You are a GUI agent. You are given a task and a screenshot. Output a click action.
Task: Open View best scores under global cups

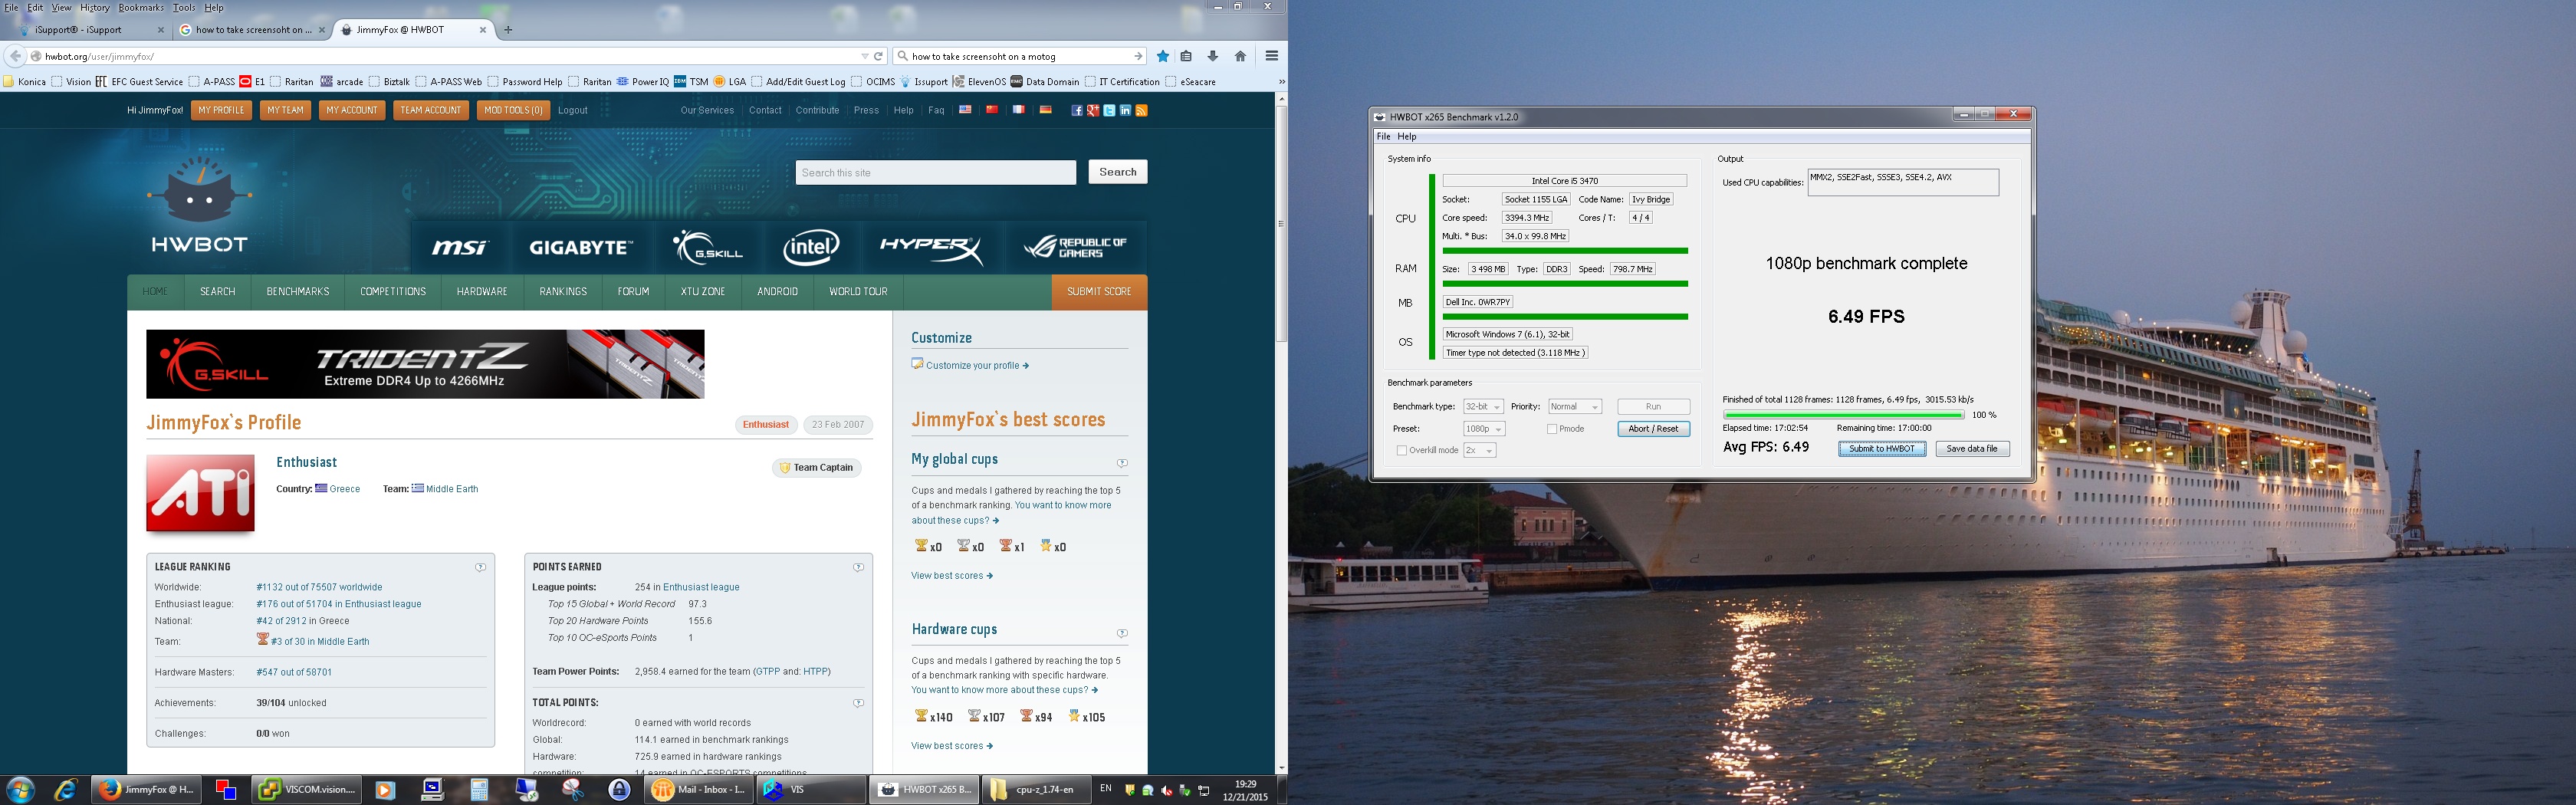click(952, 576)
